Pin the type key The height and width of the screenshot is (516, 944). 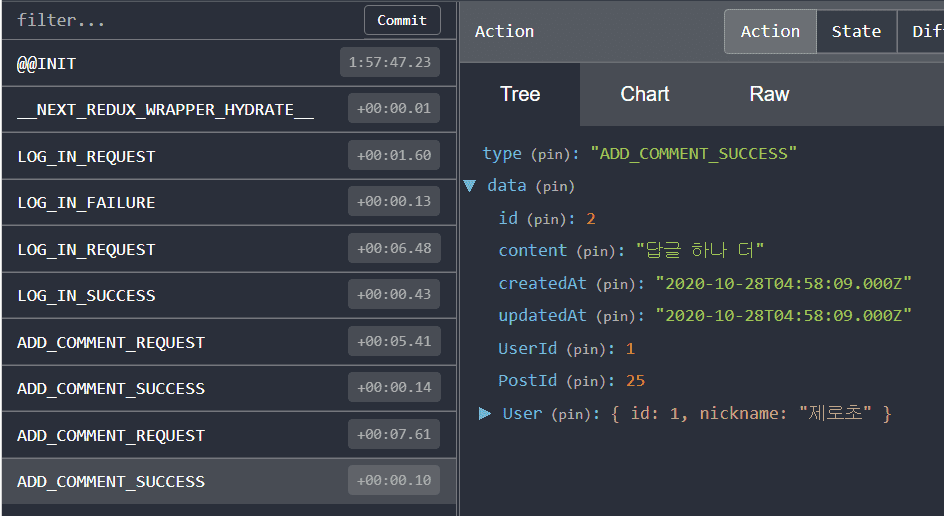(x=550, y=154)
